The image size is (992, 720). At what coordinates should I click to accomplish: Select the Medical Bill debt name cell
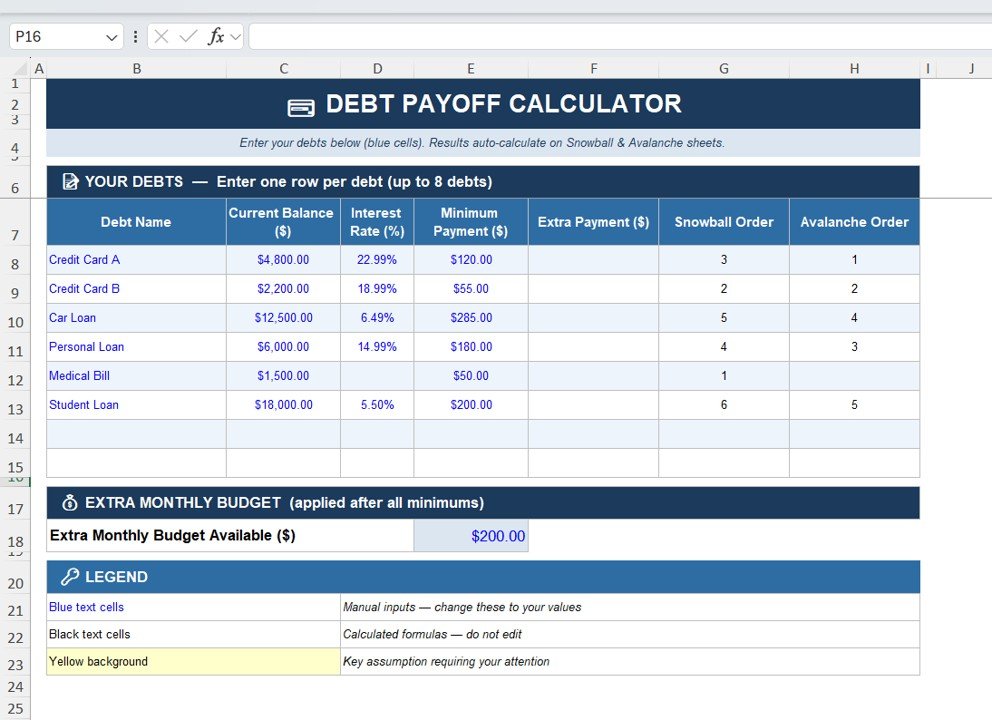tap(136, 376)
